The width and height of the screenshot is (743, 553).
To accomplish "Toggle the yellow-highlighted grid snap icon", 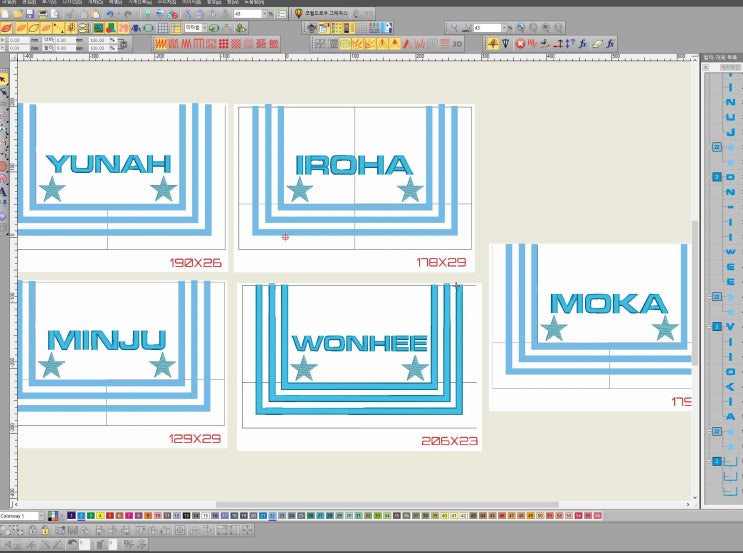I will point(176,28).
